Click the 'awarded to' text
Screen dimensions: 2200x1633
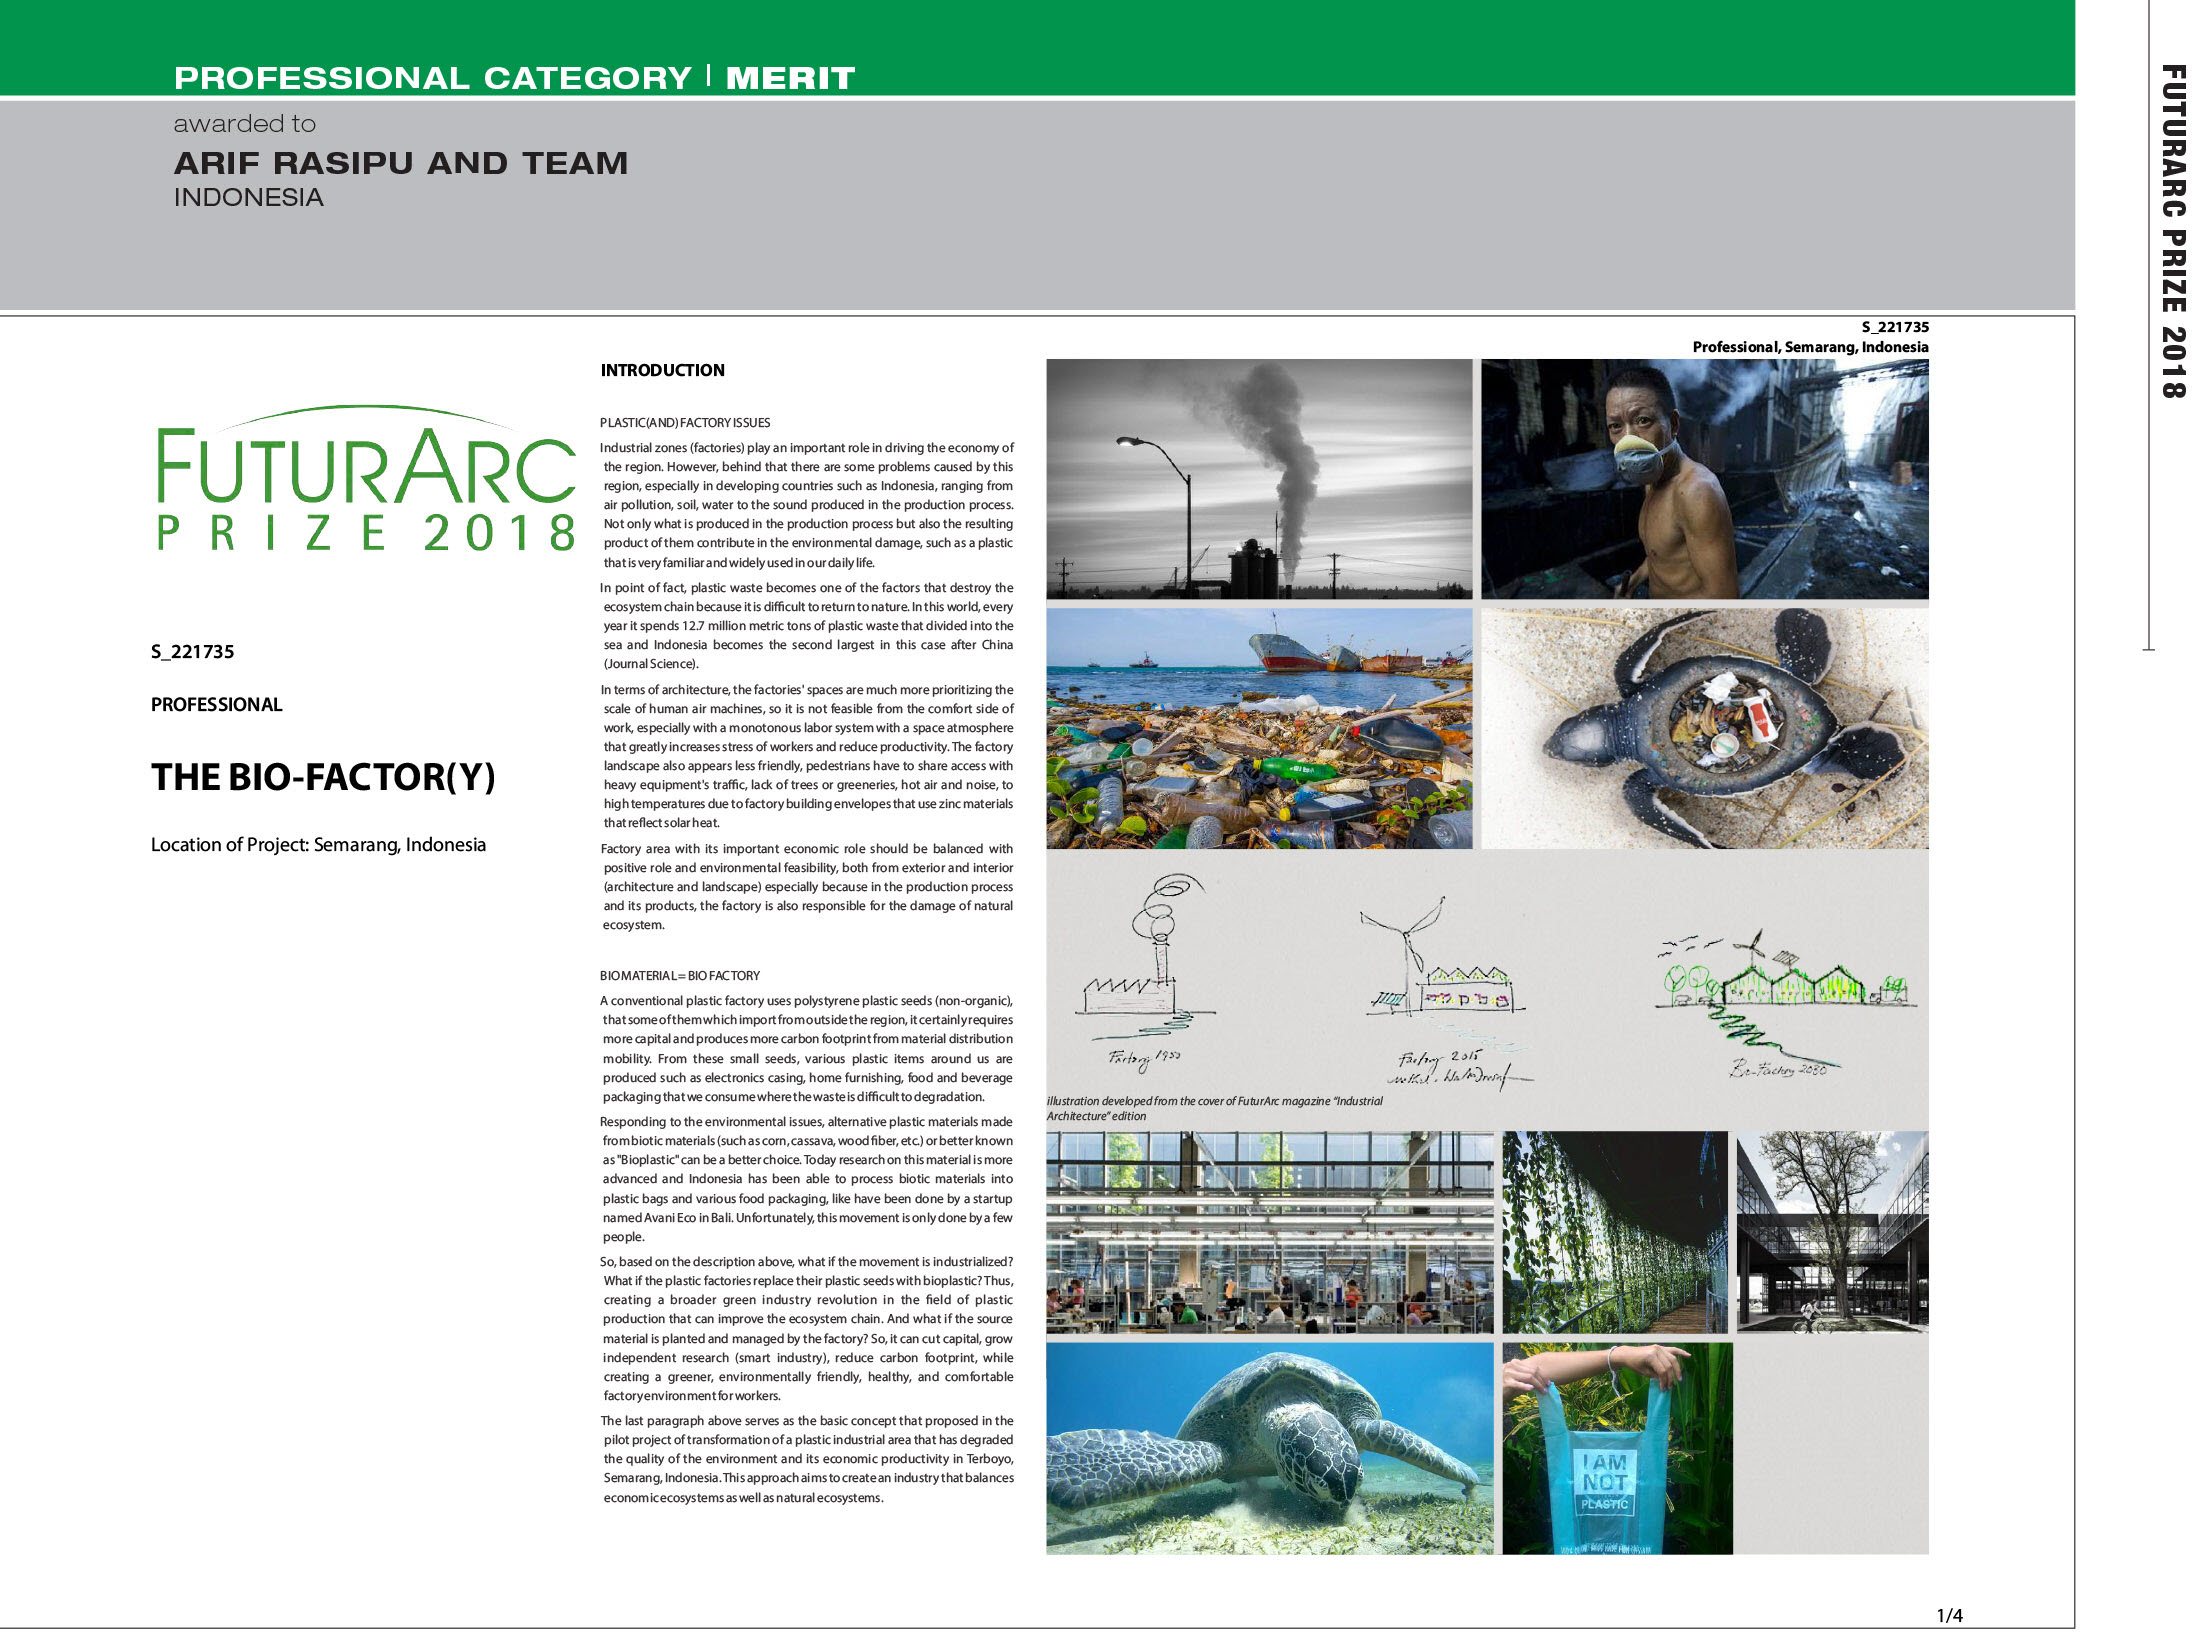point(245,124)
